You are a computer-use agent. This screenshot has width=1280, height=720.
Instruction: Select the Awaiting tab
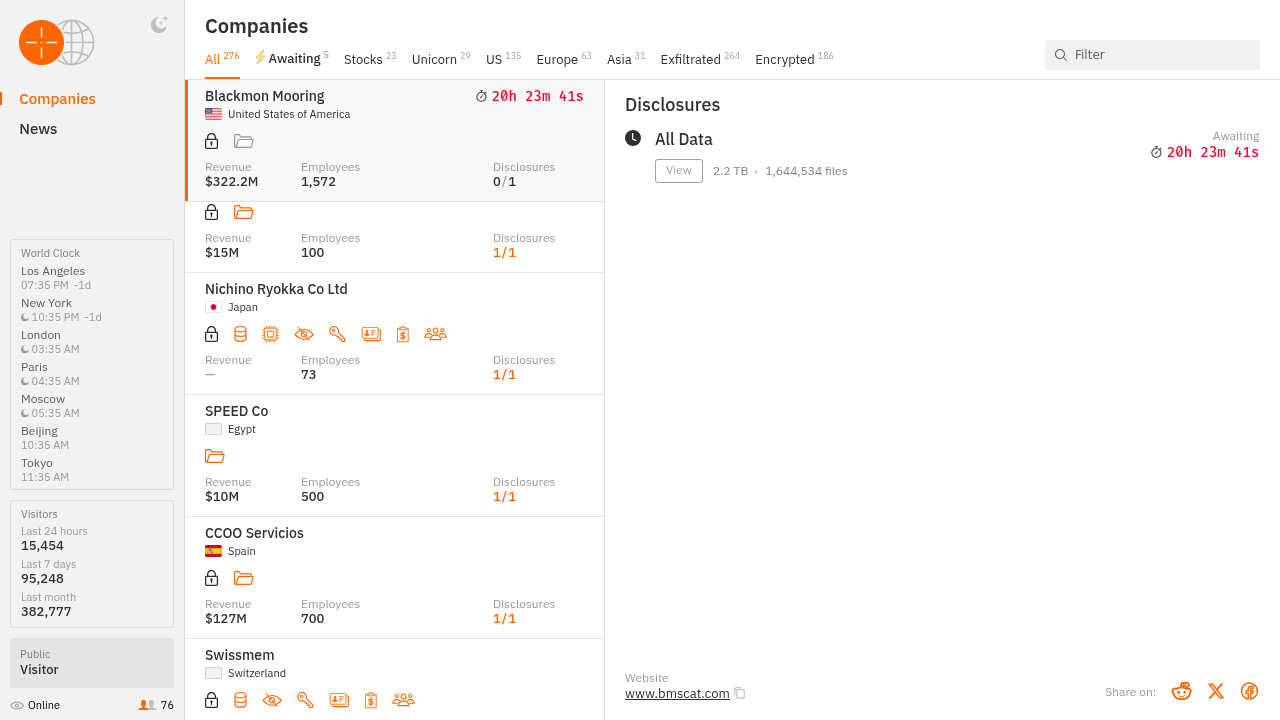point(291,59)
